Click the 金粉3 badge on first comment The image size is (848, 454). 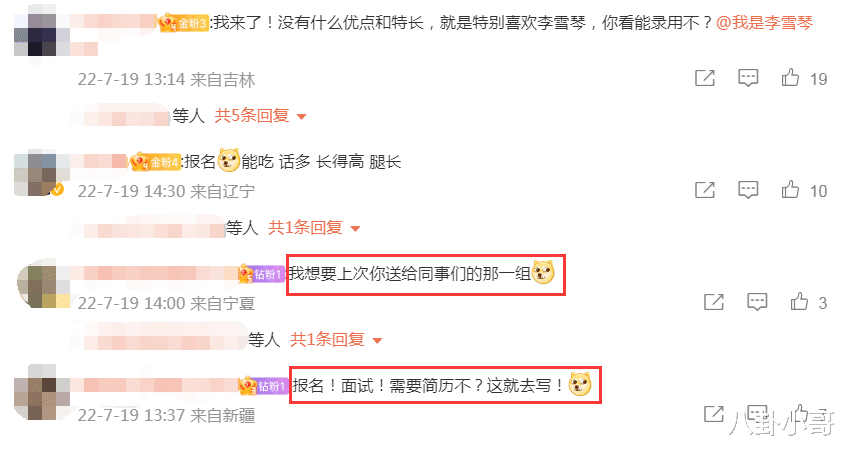[x=183, y=23]
